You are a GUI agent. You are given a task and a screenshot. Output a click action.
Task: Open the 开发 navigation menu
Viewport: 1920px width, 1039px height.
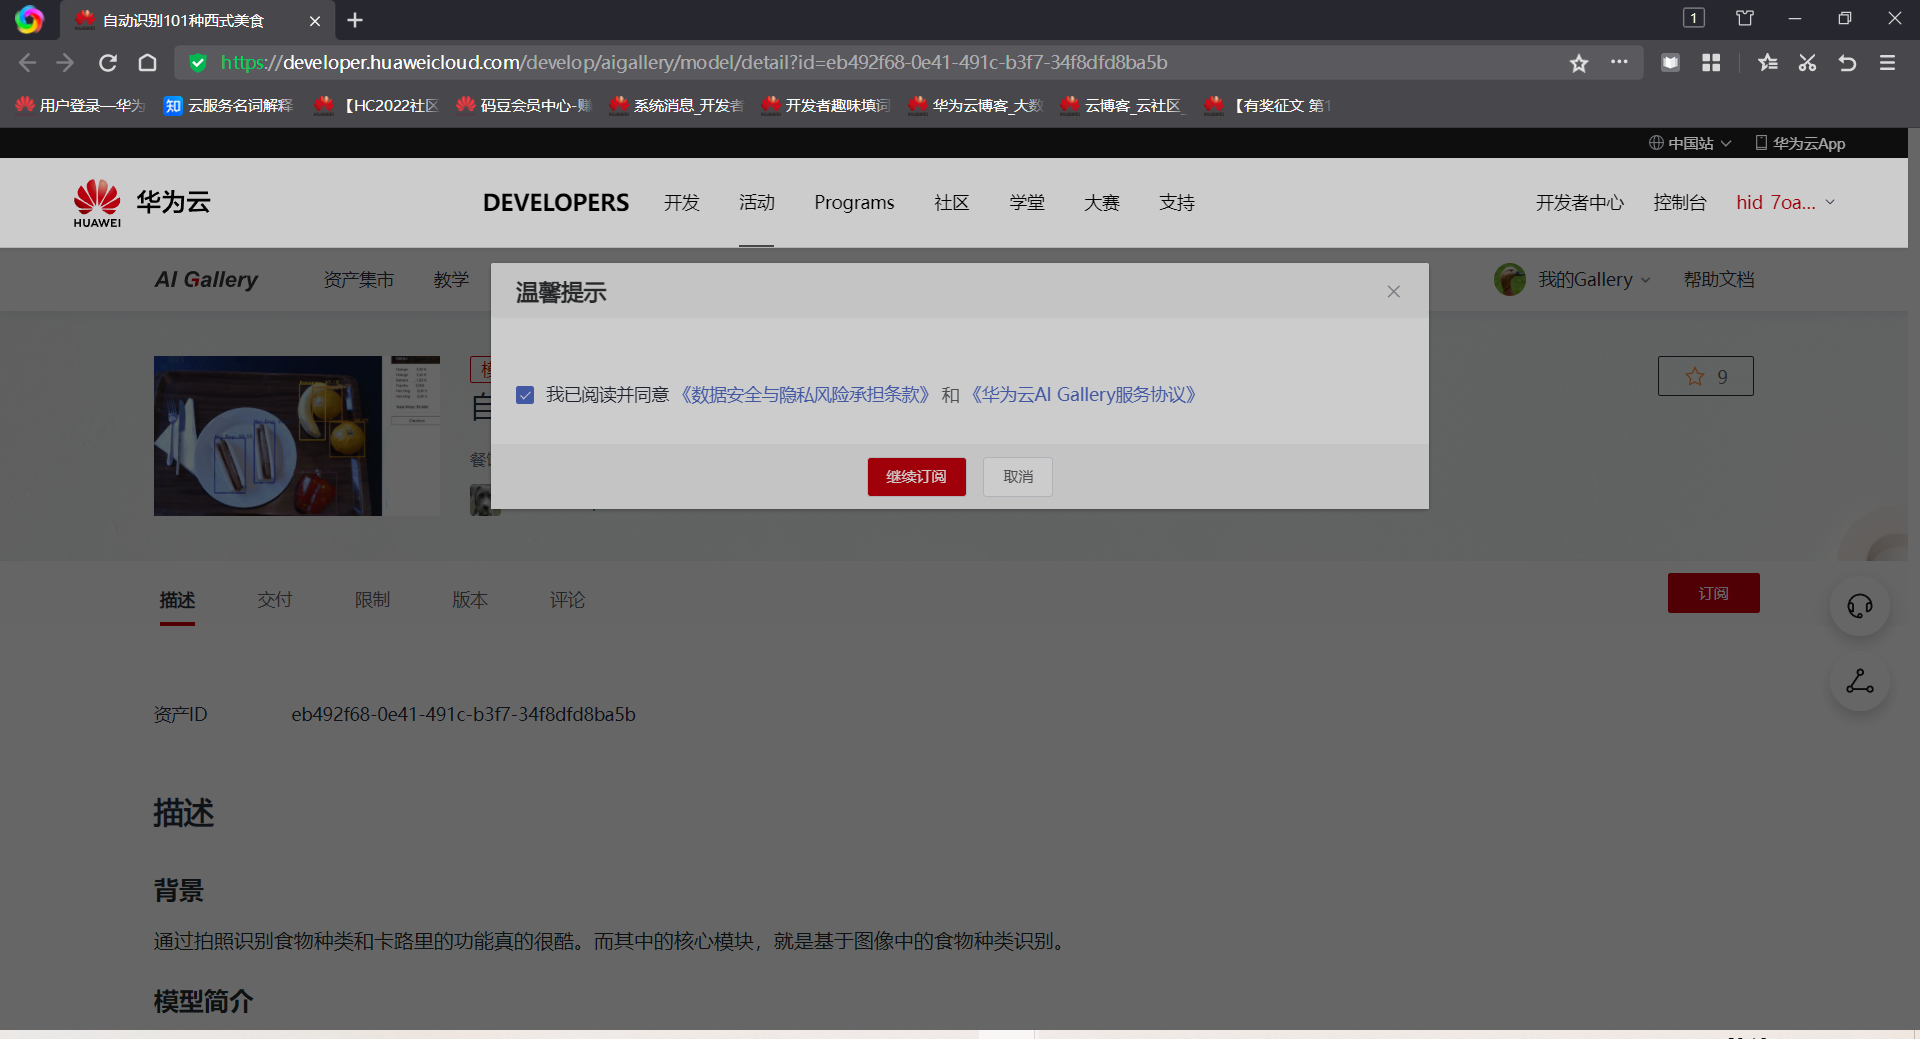click(x=682, y=203)
